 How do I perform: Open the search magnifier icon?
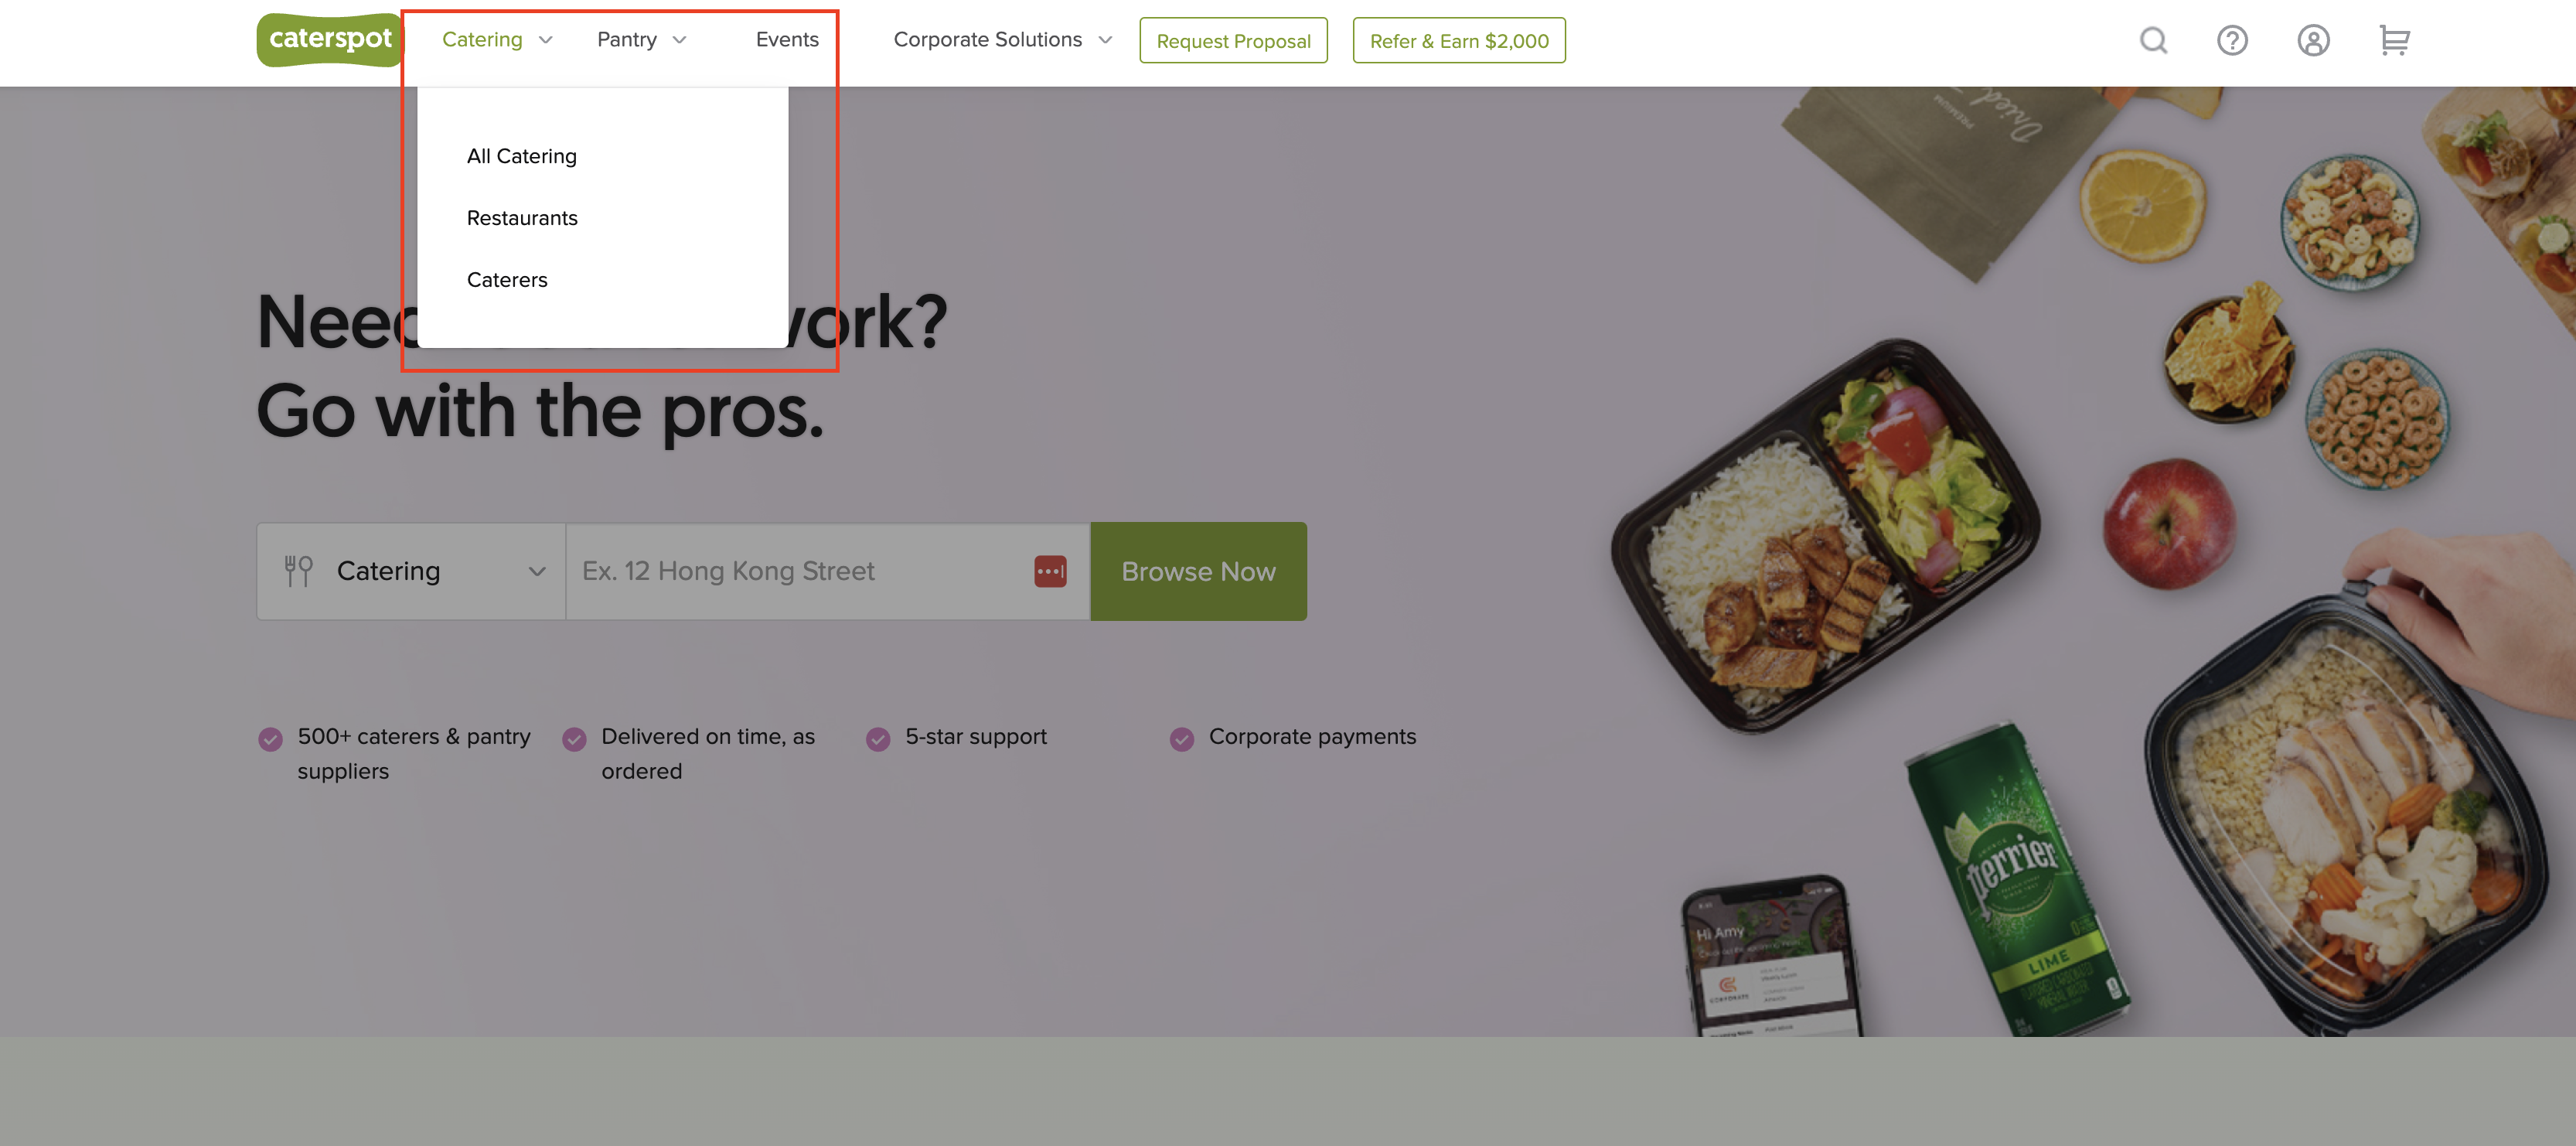[2153, 41]
